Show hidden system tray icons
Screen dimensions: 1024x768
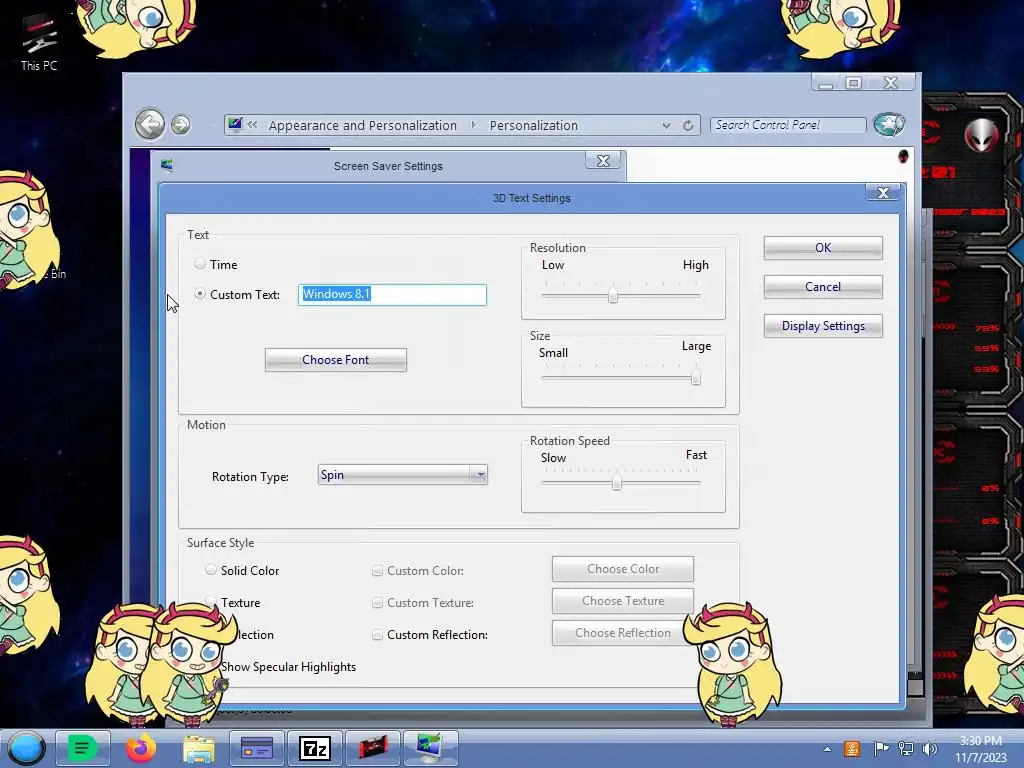[x=827, y=749]
